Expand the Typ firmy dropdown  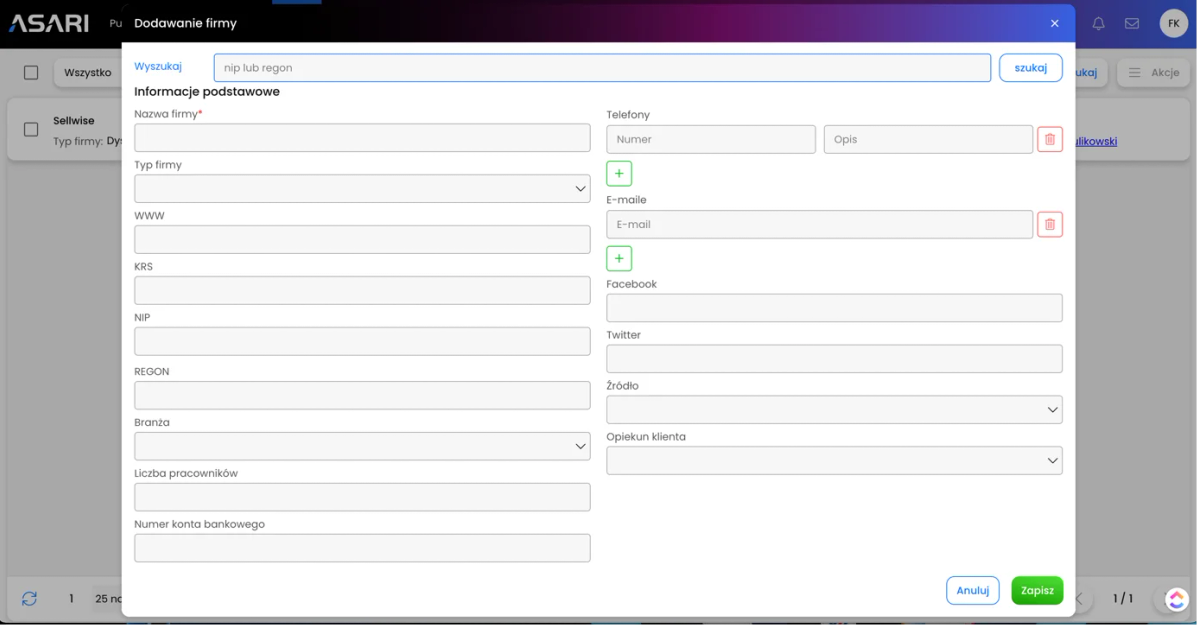pos(362,189)
